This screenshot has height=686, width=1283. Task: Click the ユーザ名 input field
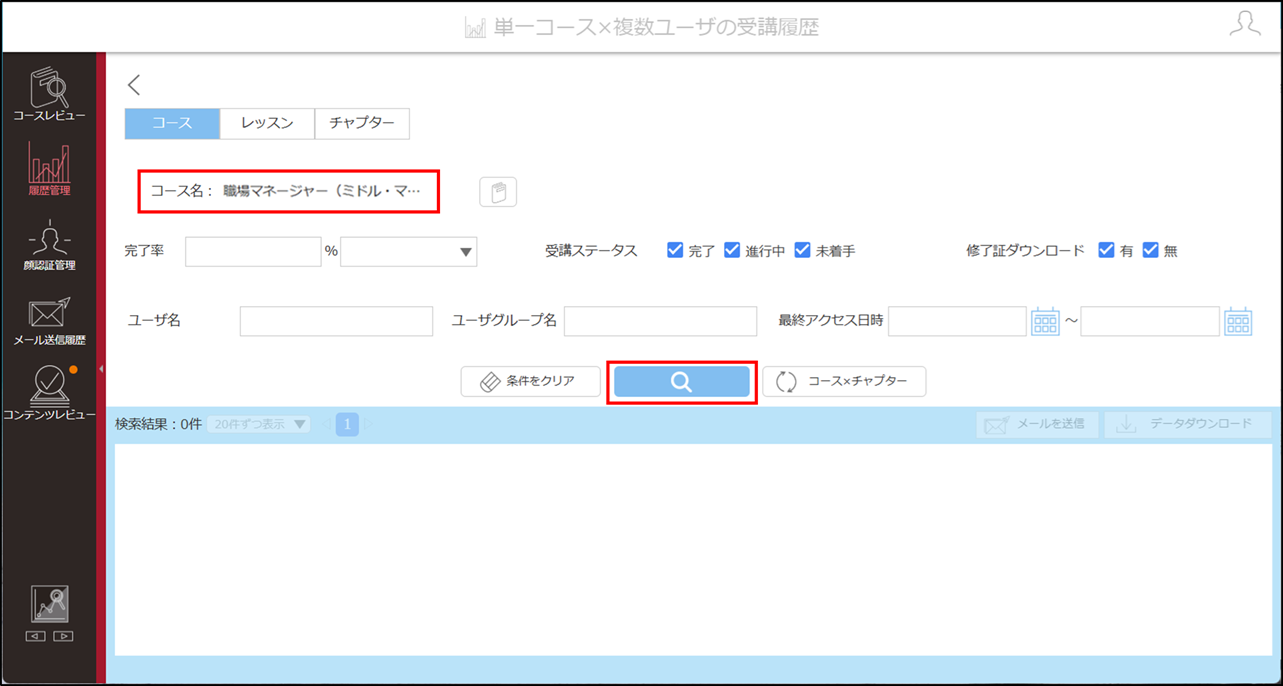pyautogui.click(x=336, y=321)
